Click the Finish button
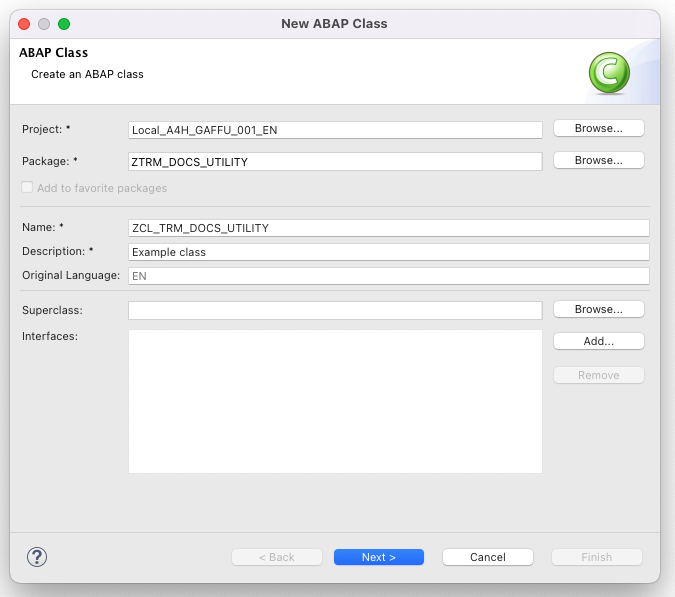 tap(597, 557)
